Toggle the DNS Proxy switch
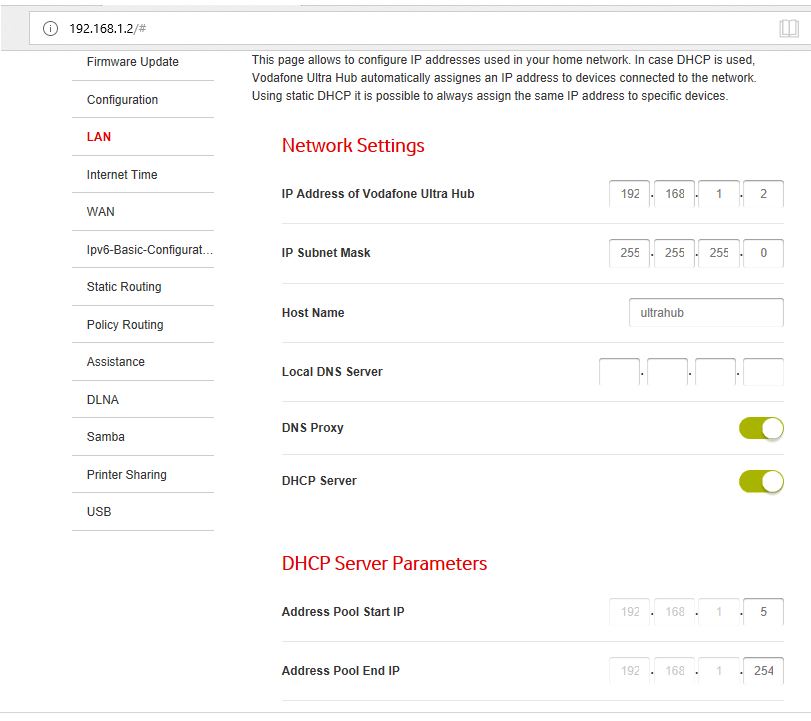811x721 pixels. click(761, 428)
